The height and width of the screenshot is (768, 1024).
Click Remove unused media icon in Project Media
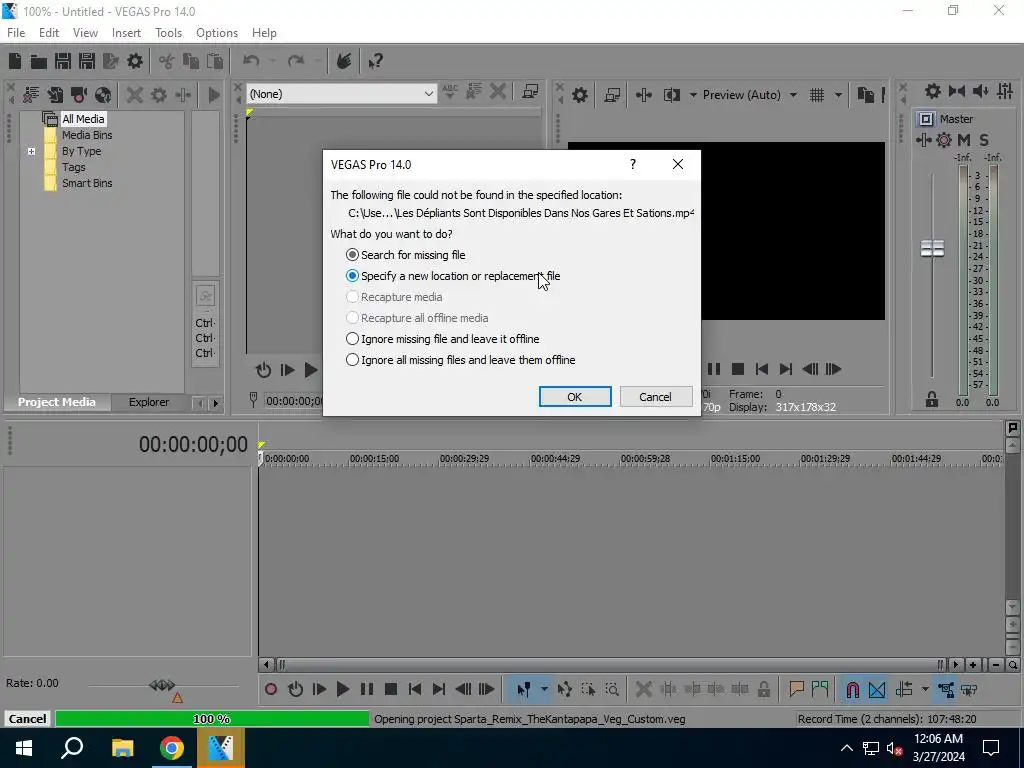point(31,95)
